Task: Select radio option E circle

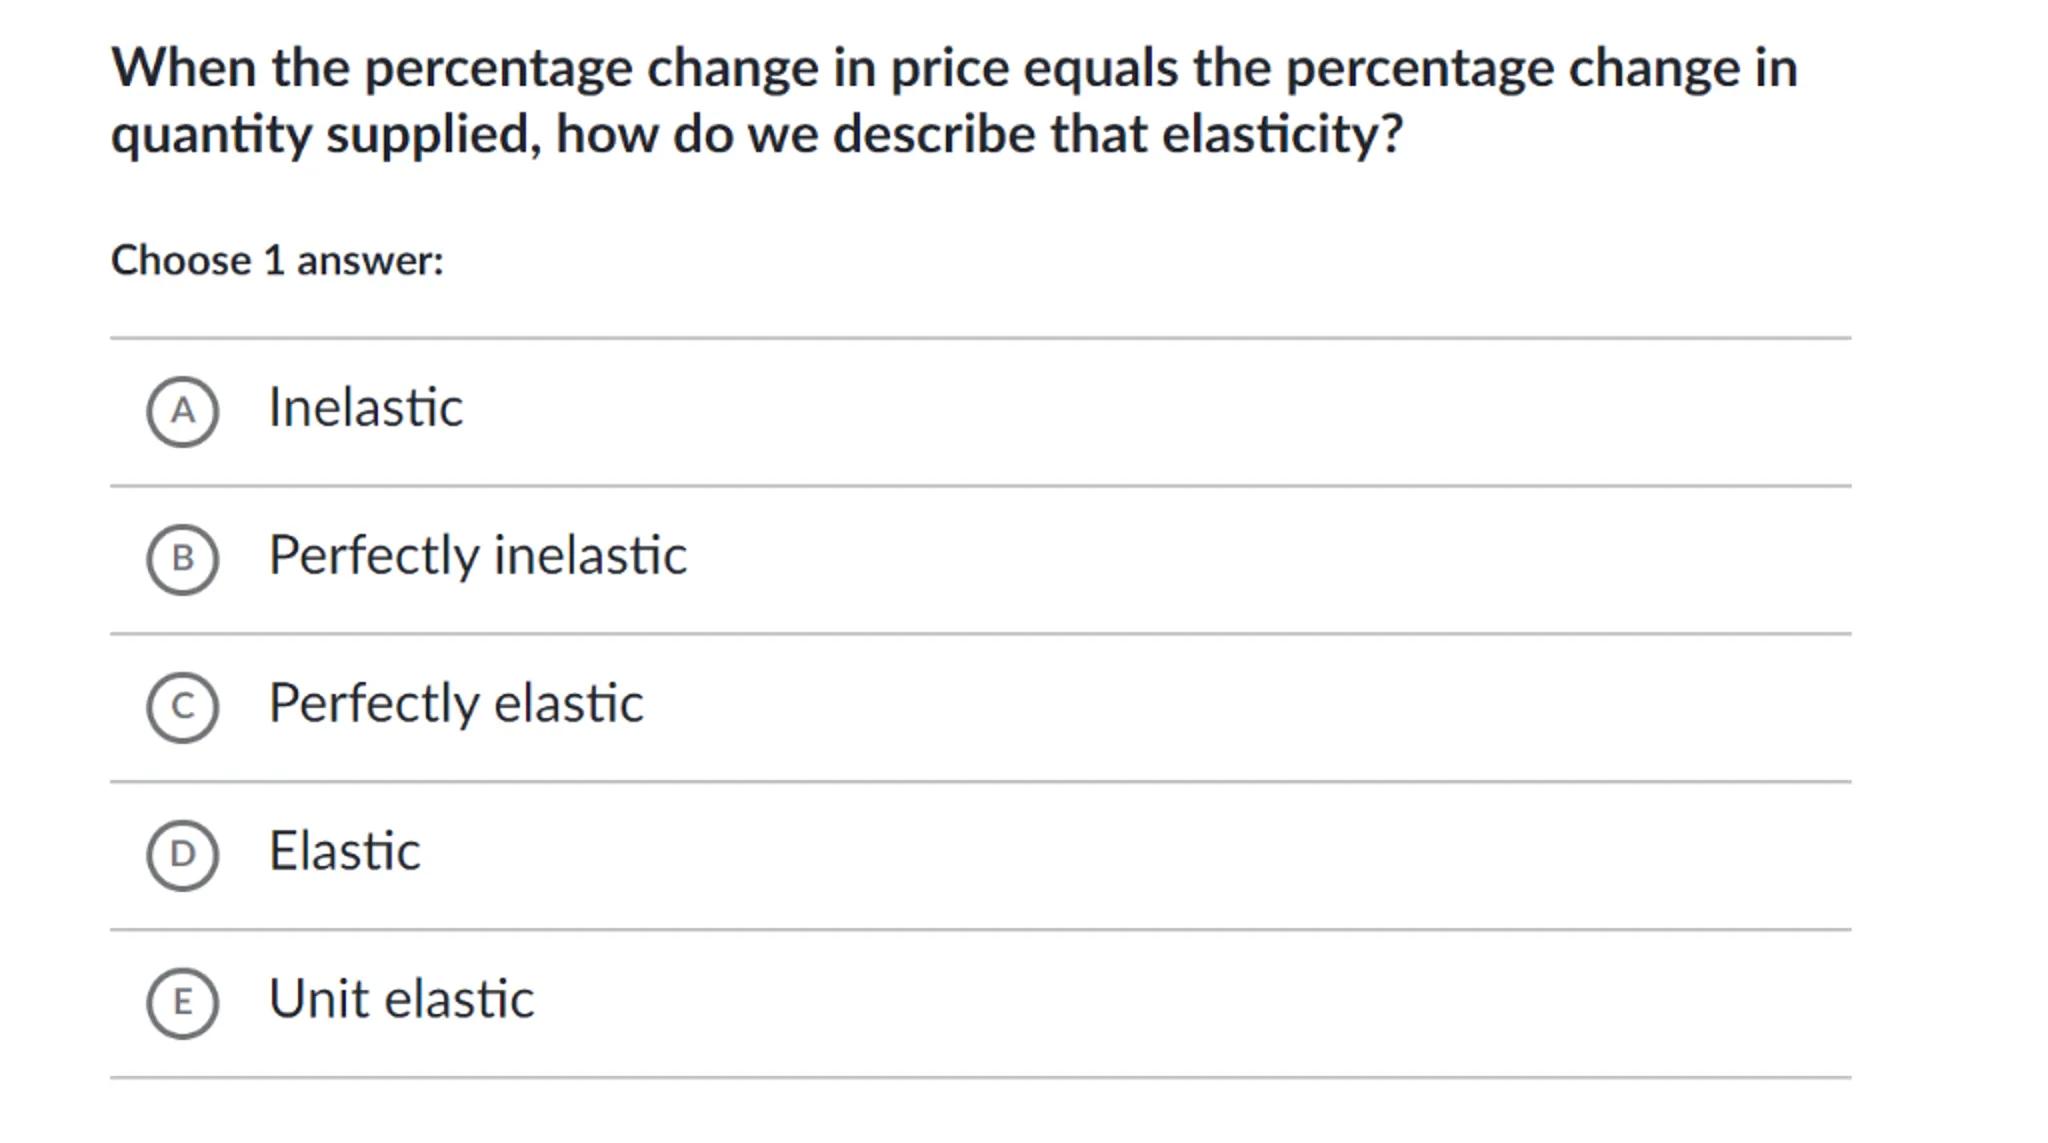Action: (x=182, y=1003)
